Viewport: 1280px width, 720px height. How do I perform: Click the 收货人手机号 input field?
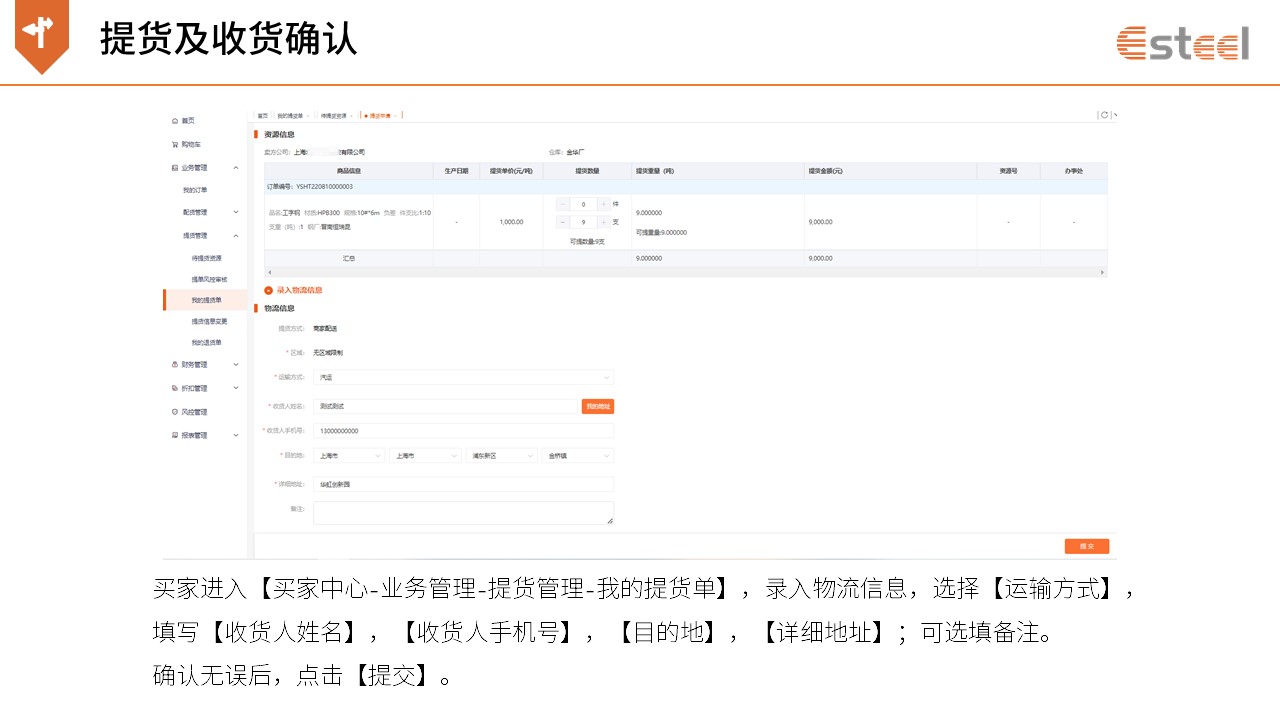463,431
